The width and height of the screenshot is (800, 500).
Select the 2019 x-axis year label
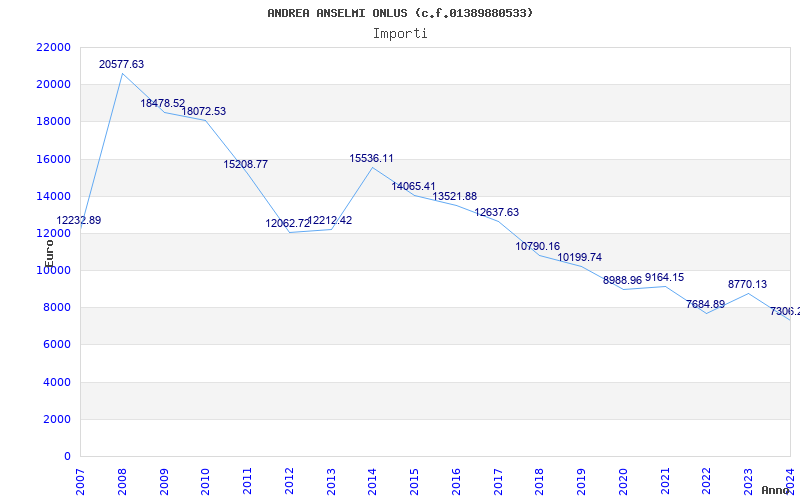click(x=581, y=481)
